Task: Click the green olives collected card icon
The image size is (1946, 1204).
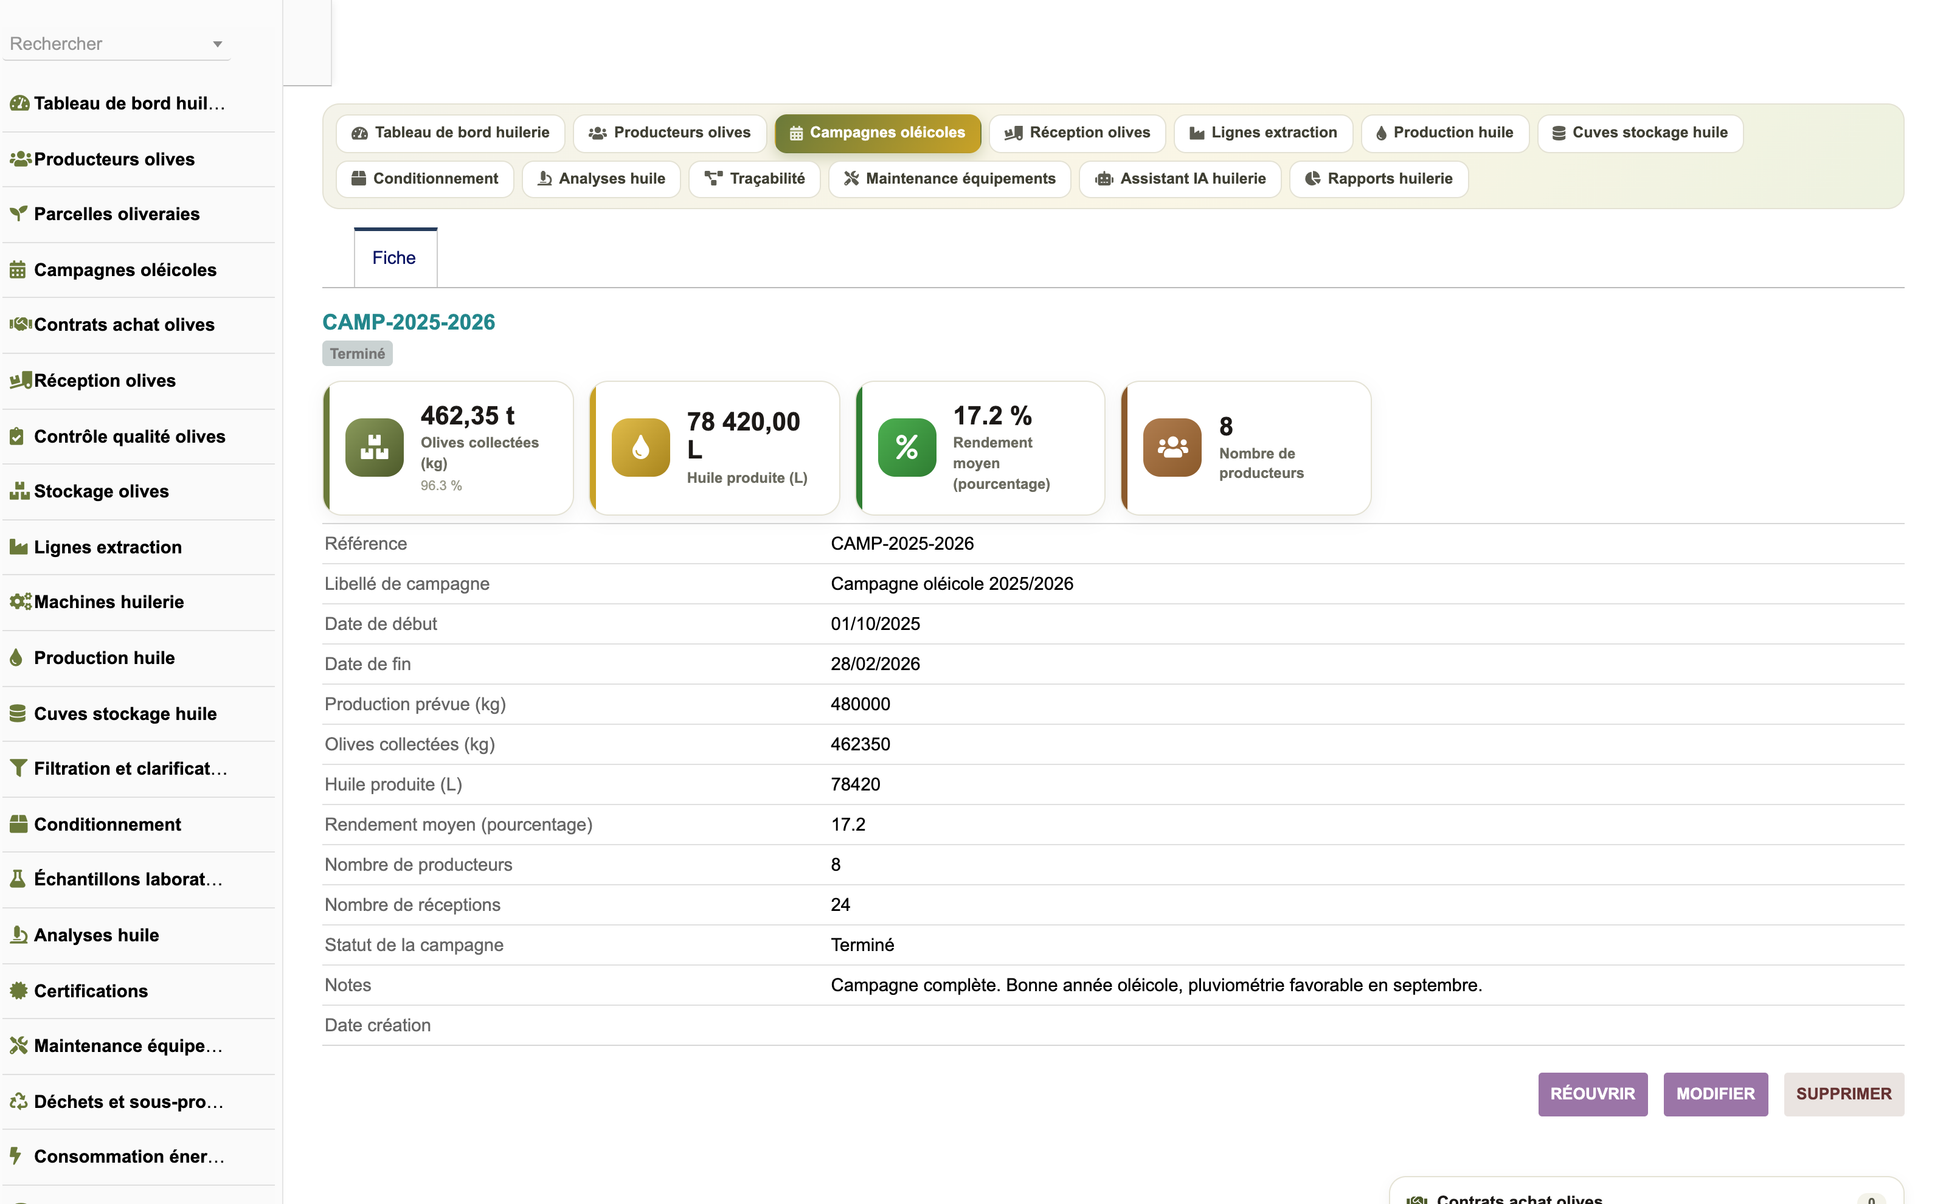Action: [x=375, y=447]
